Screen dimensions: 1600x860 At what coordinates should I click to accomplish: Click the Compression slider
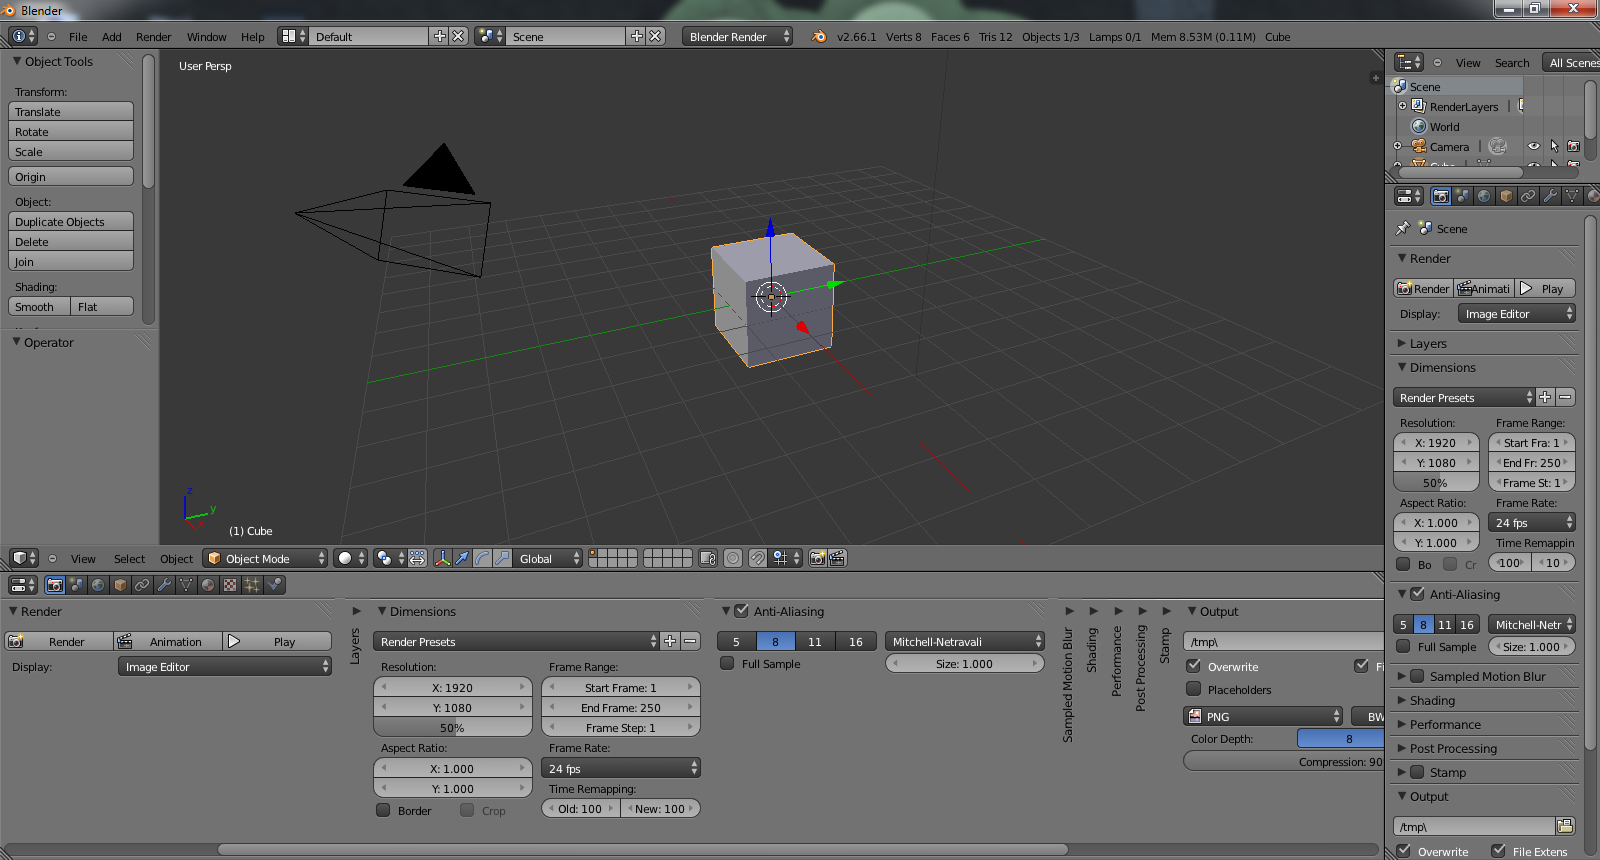coord(1283,761)
